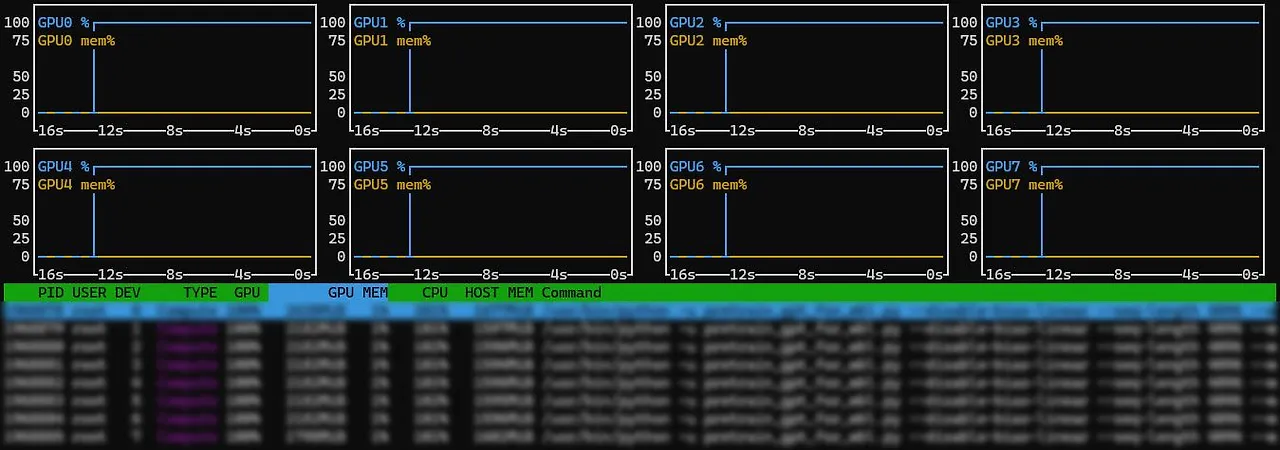
Task: Click the 'GPU0 mem%' legend label
Action: click(76, 41)
